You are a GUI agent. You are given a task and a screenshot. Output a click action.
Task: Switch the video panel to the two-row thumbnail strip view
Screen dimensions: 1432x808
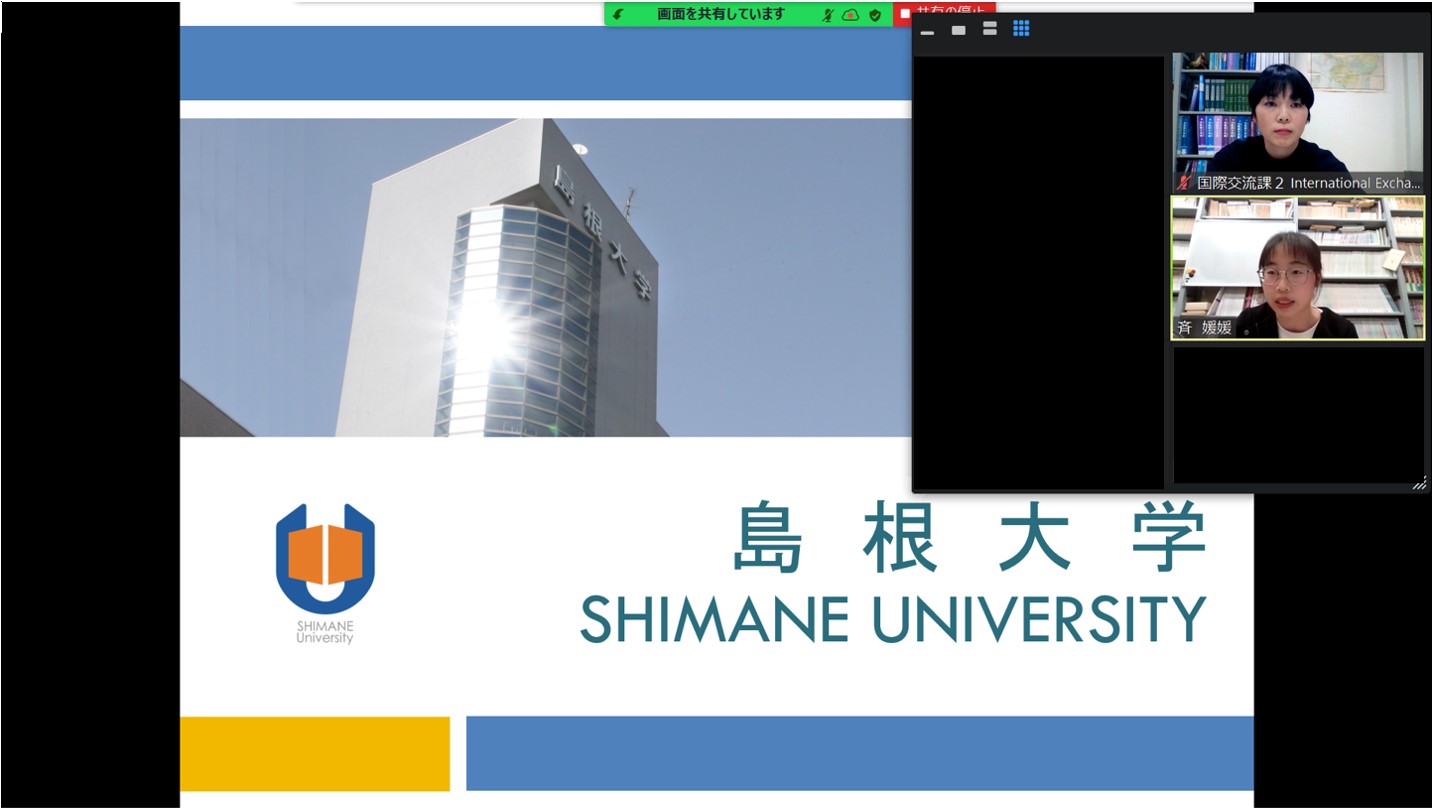[x=989, y=29]
